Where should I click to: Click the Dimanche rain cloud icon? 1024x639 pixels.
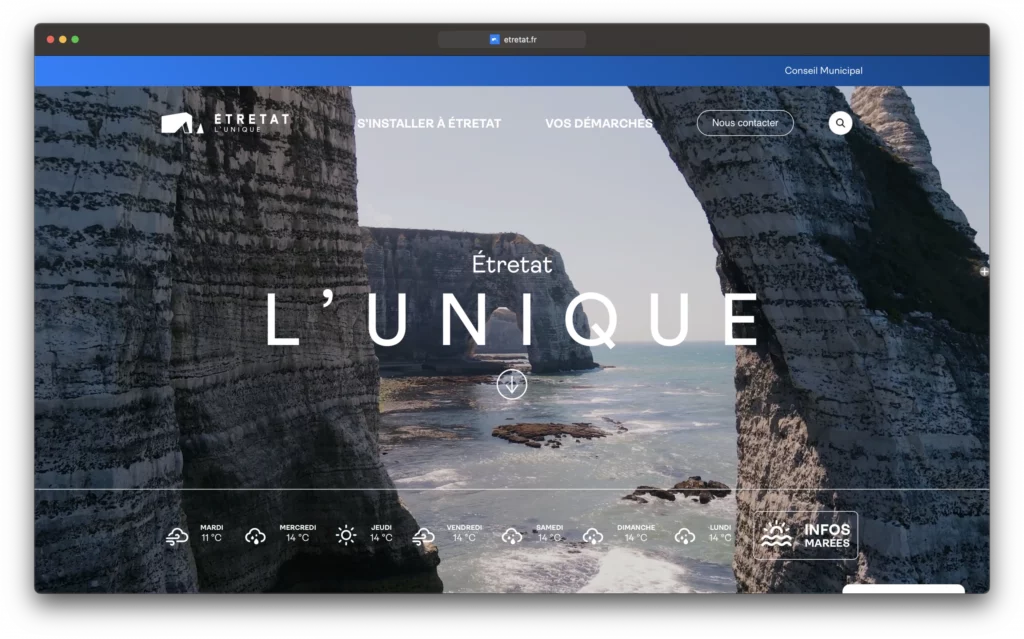tap(593, 536)
